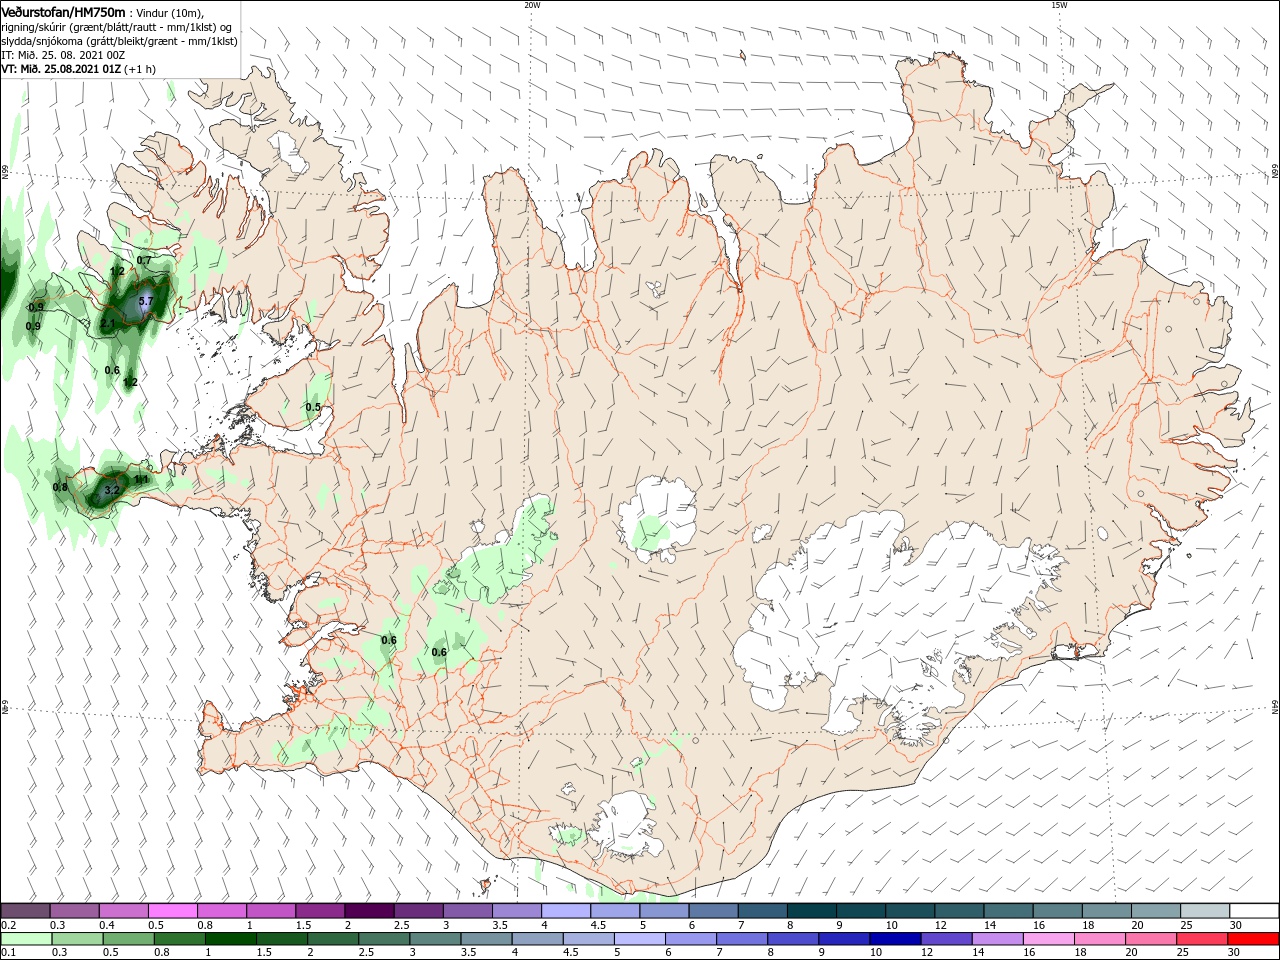Click the 3.2 precipitation value on the map
Screen dimensions: 1280x960
tap(112, 490)
